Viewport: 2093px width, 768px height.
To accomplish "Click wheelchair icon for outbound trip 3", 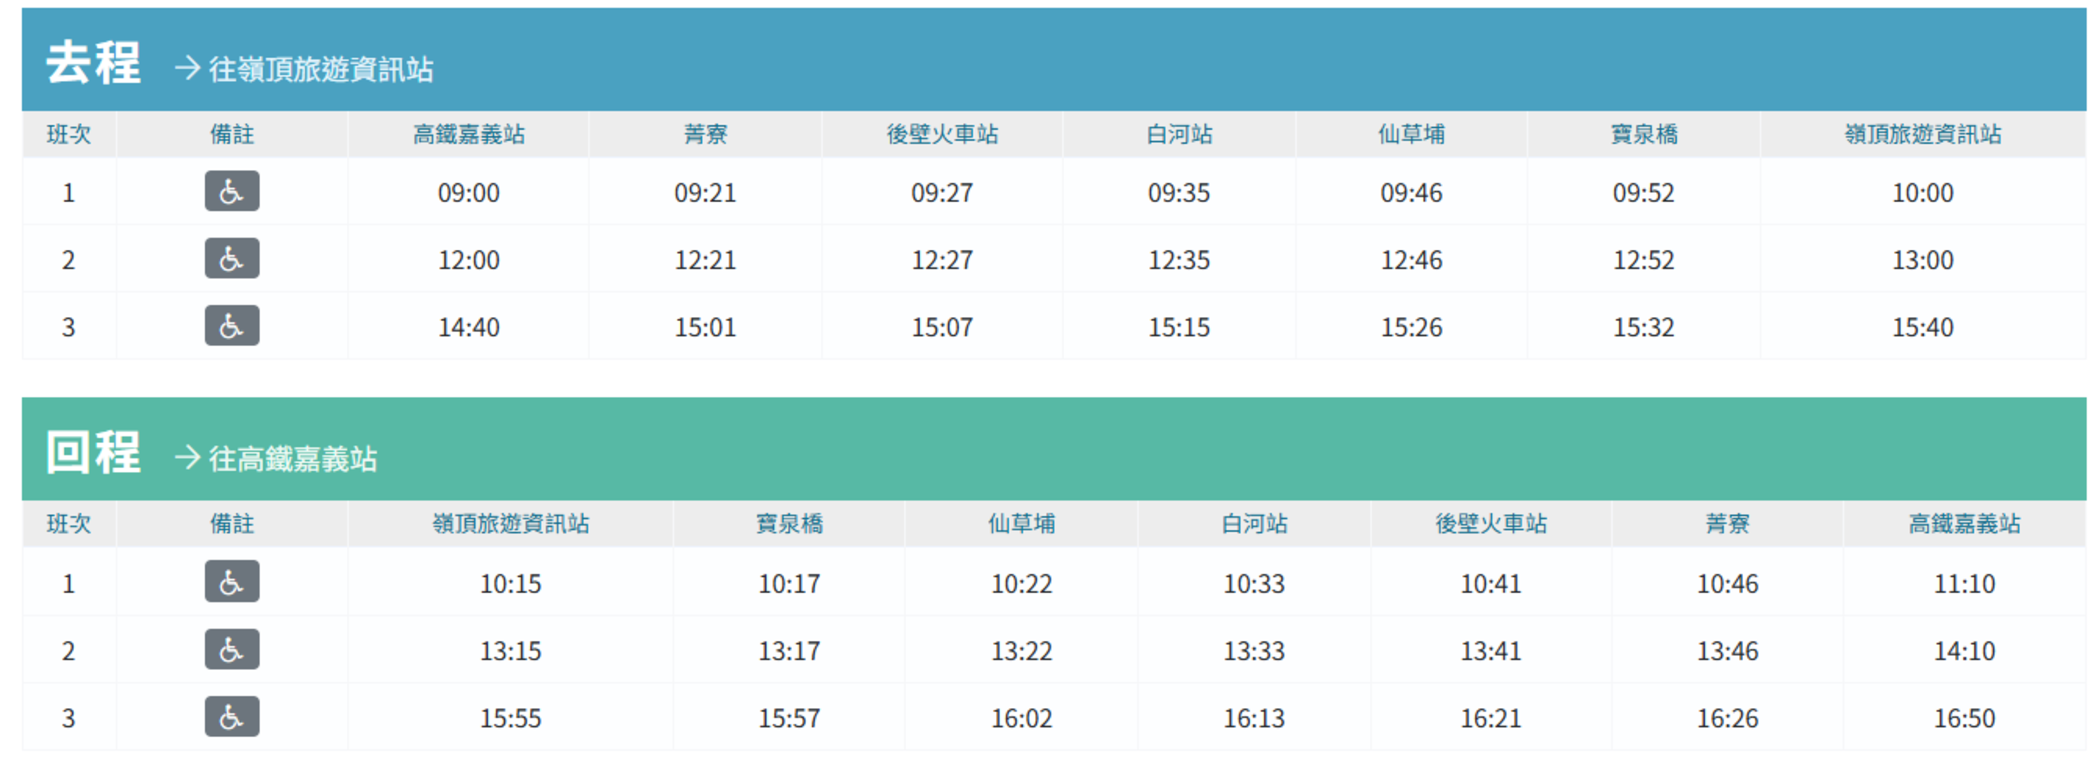I will 232,326.
